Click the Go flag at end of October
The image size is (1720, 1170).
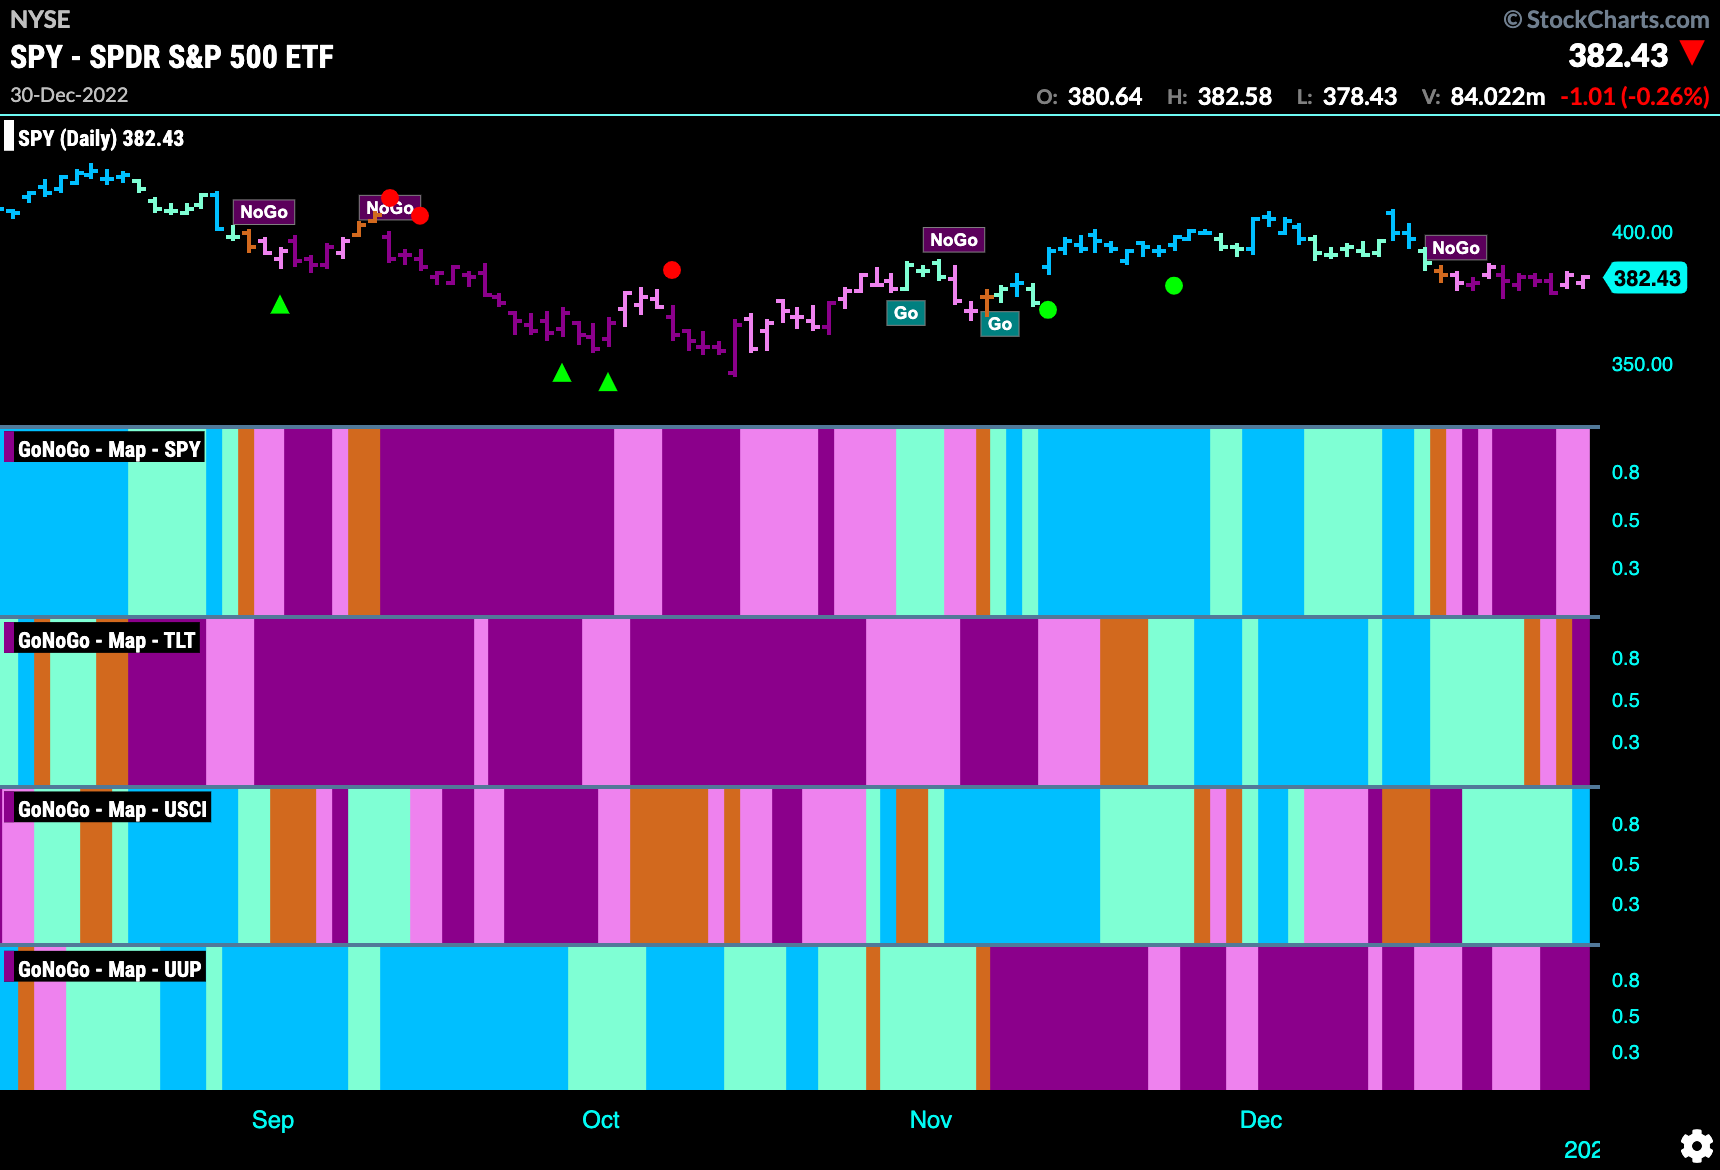tap(906, 313)
